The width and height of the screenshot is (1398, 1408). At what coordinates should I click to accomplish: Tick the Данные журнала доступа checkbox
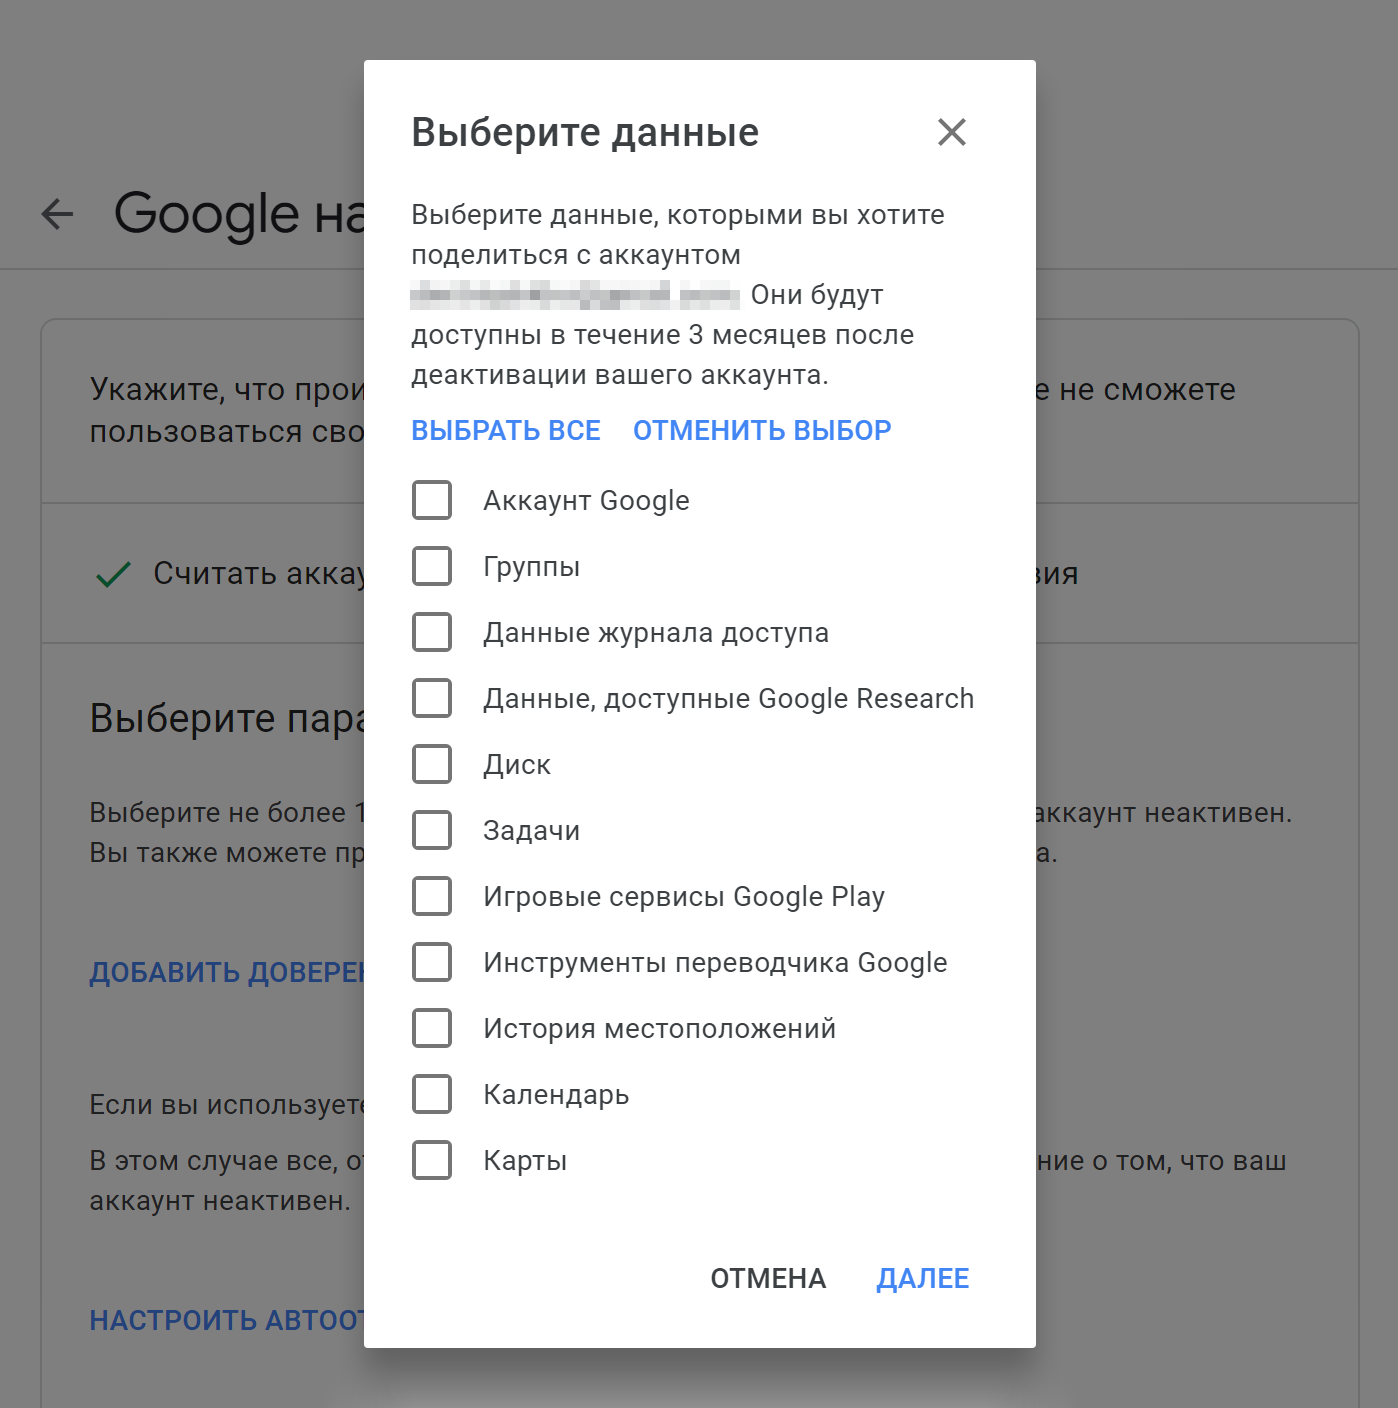[x=432, y=632]
